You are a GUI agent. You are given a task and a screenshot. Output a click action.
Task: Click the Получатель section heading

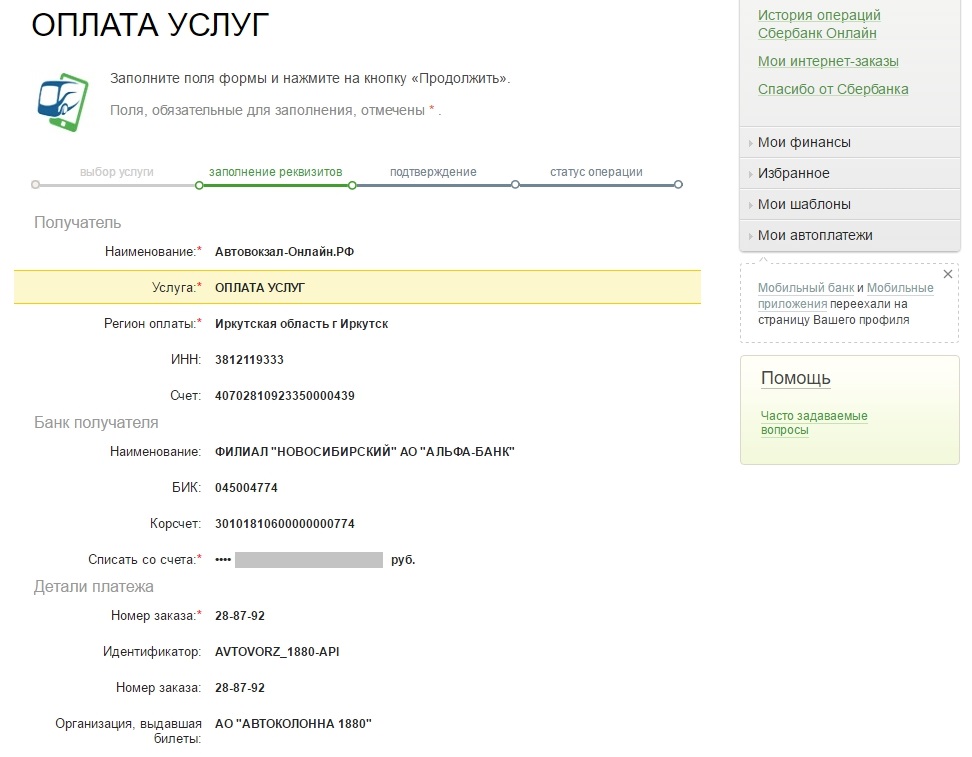(x=77, y=223)
